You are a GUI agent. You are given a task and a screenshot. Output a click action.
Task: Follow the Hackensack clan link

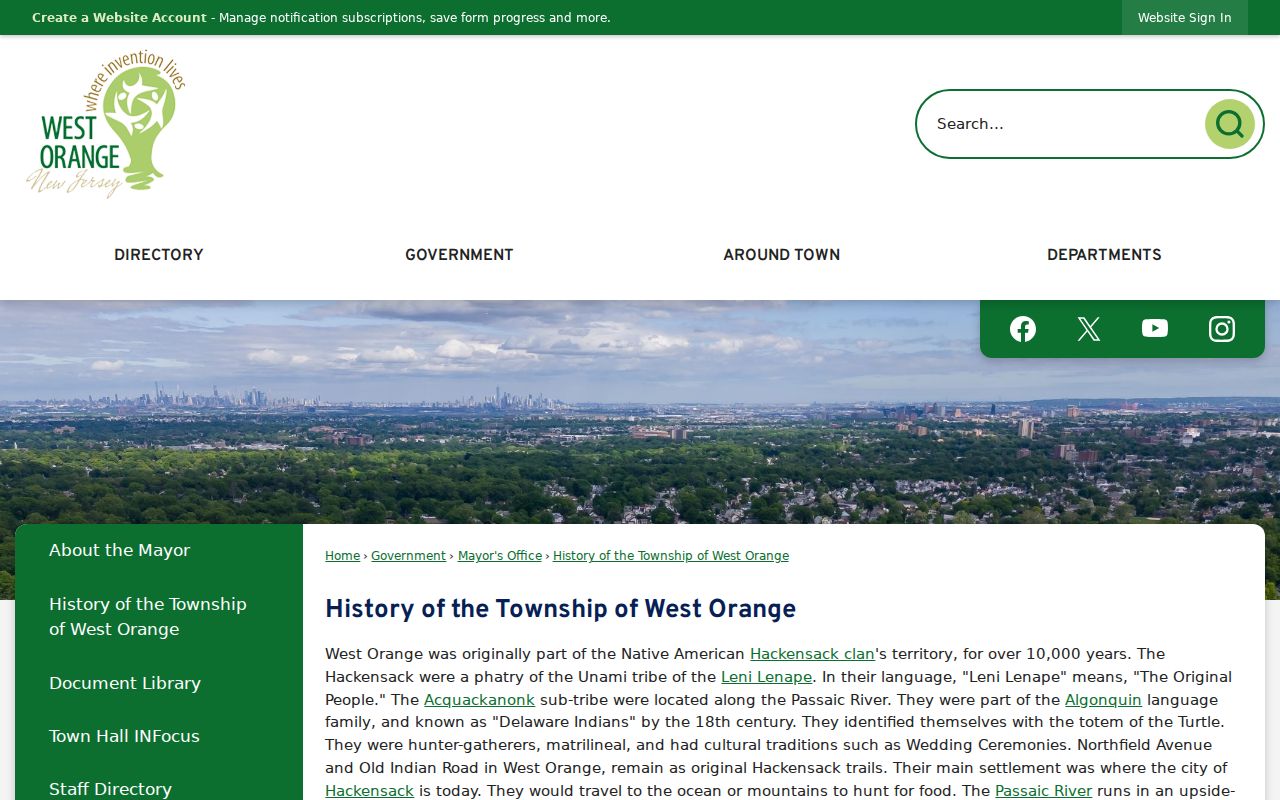point(812,654)
